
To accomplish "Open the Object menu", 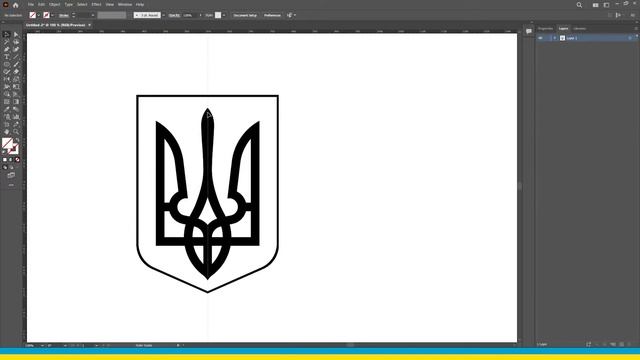I will point(54,4).
